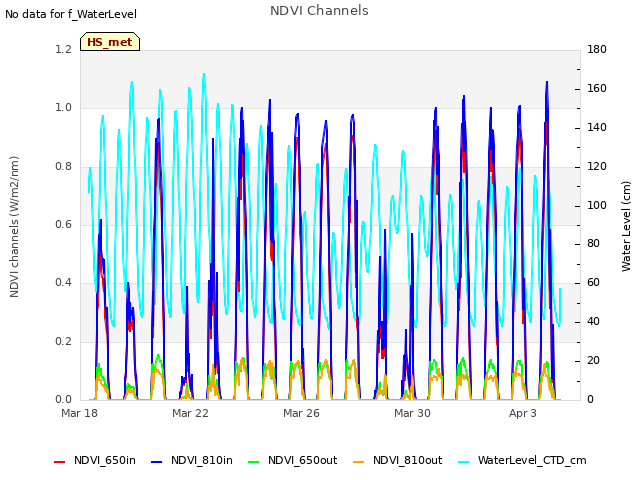Click the 40 right axis tick label

593,322
